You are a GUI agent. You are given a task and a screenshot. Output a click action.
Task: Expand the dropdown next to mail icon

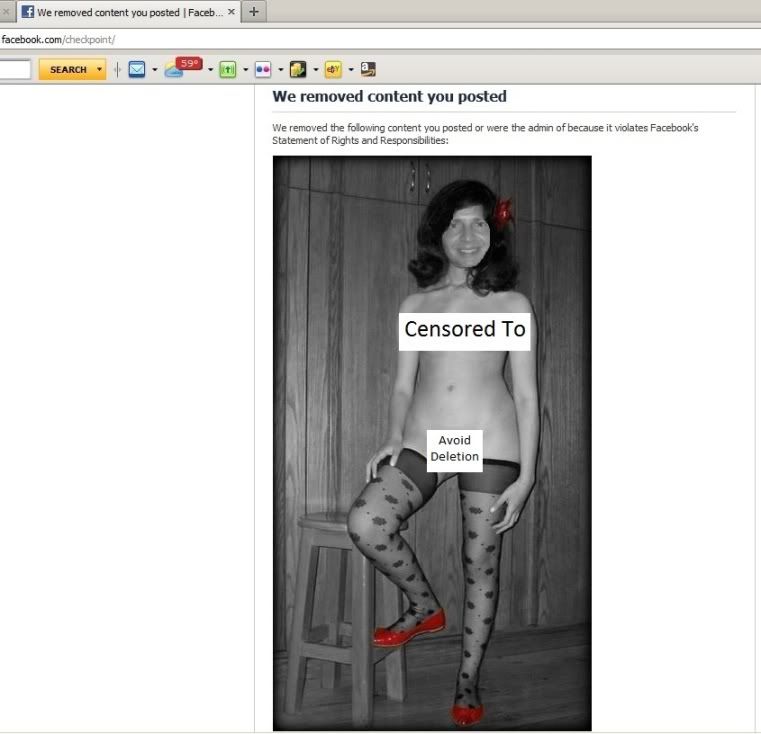[155, 70]
